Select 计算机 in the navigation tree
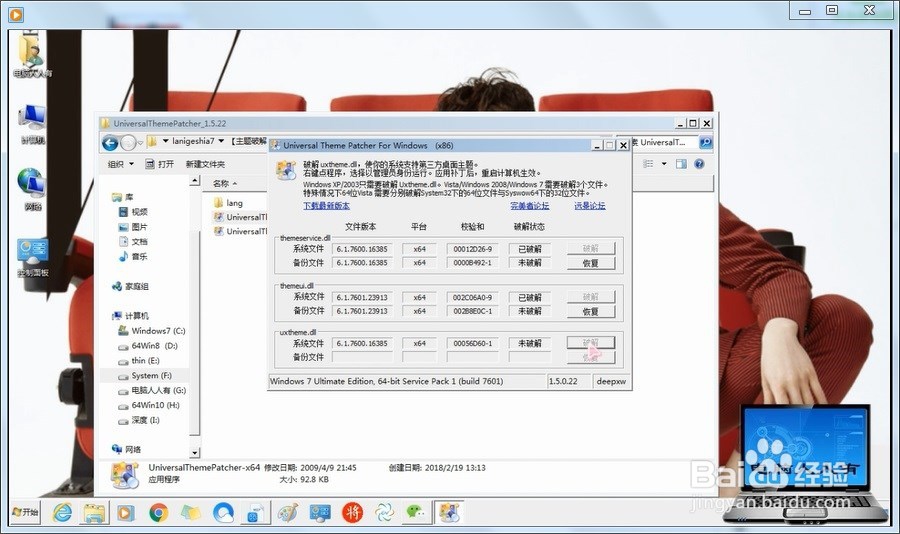 [130, 316]
